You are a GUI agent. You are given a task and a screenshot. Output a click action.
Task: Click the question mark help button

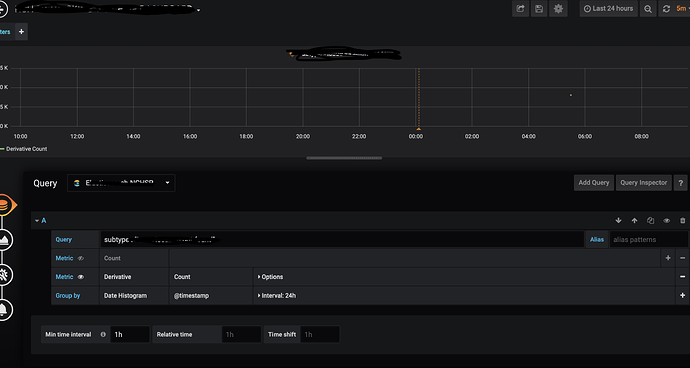680,183
